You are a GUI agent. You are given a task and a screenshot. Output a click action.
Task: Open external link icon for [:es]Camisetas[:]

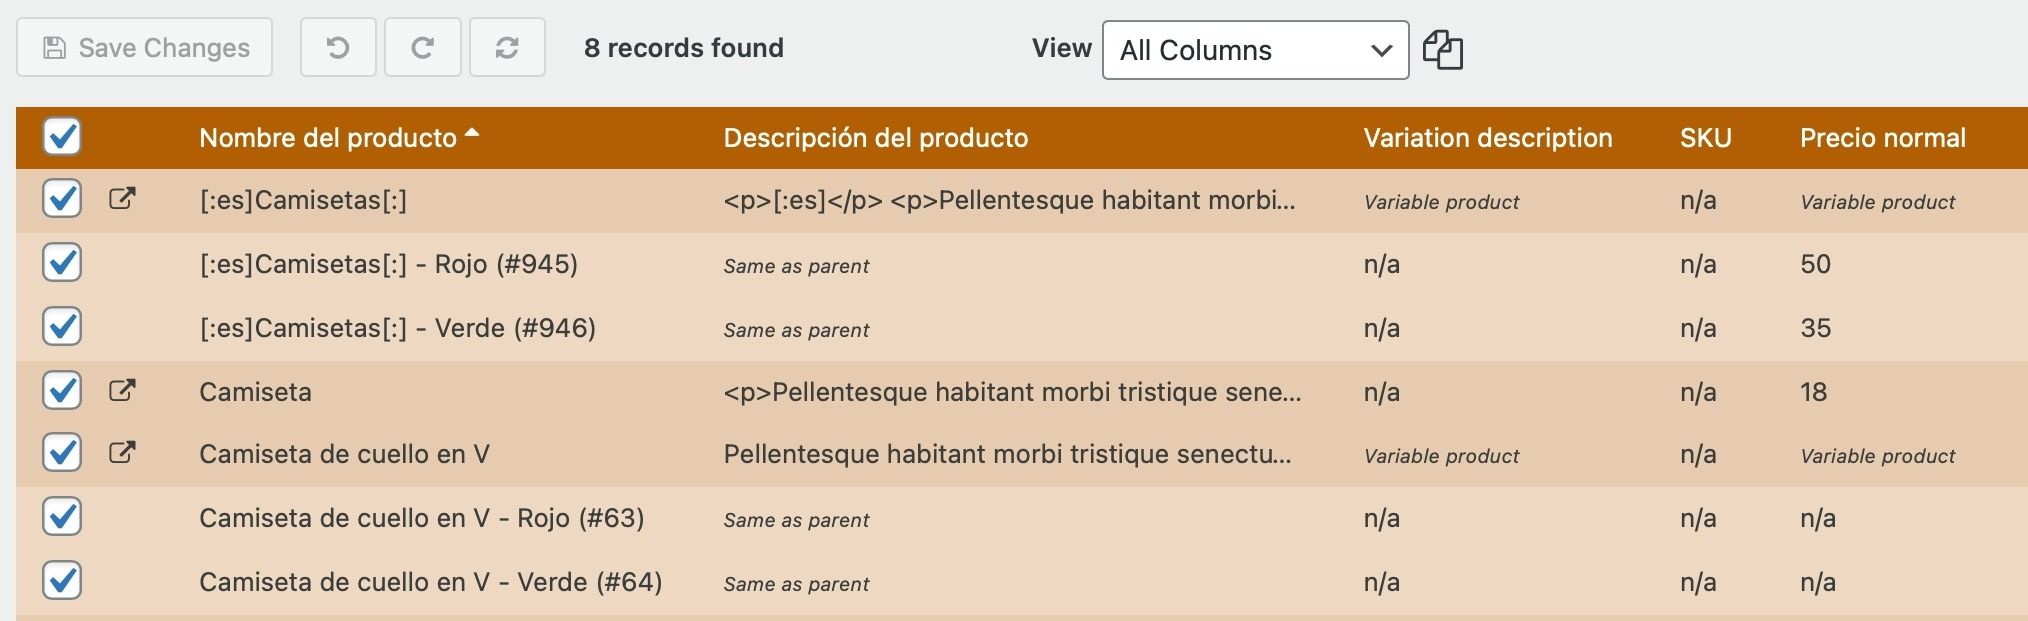(x=121, y=199)
